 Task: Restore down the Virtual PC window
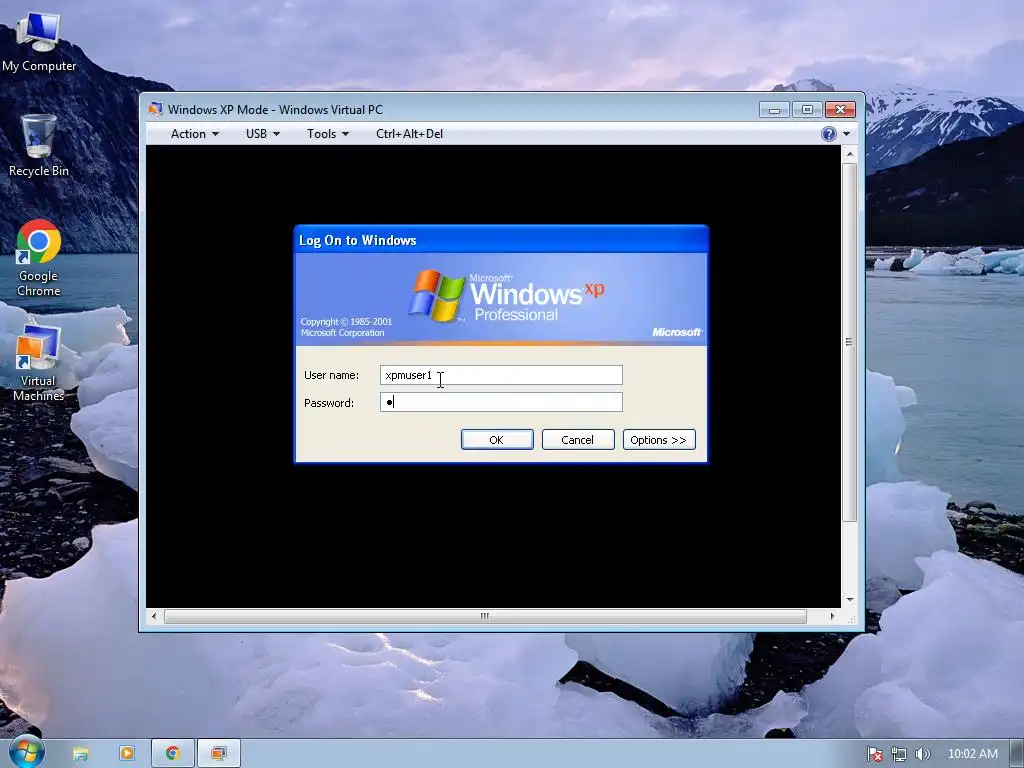(x=807, y=109)
